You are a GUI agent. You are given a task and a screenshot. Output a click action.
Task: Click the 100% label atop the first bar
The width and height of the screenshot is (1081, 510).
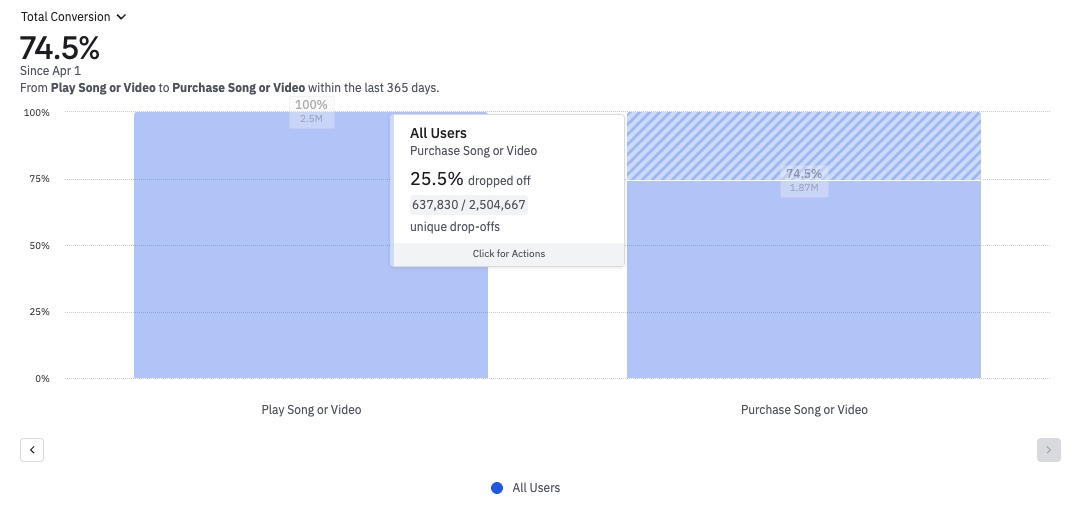click(311, 105)
